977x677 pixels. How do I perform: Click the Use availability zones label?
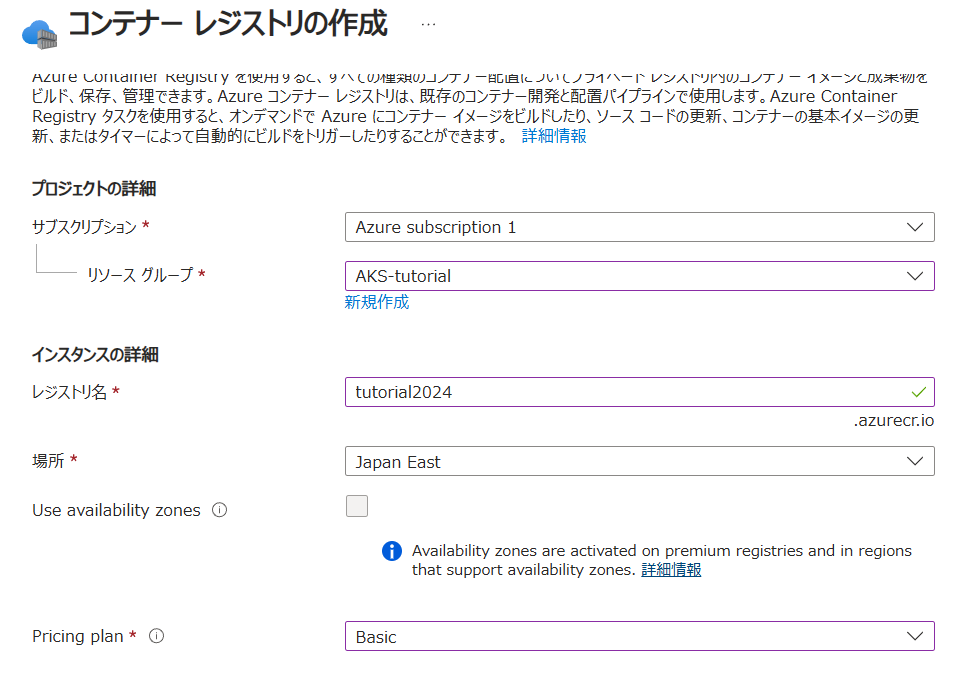point(117,510)
